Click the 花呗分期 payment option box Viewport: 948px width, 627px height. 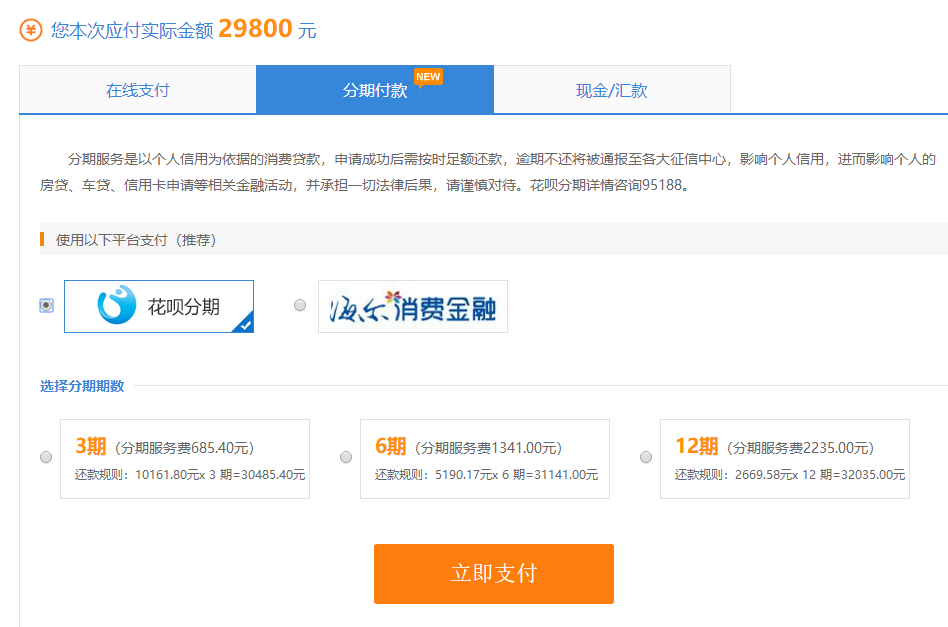pos(159,306)
